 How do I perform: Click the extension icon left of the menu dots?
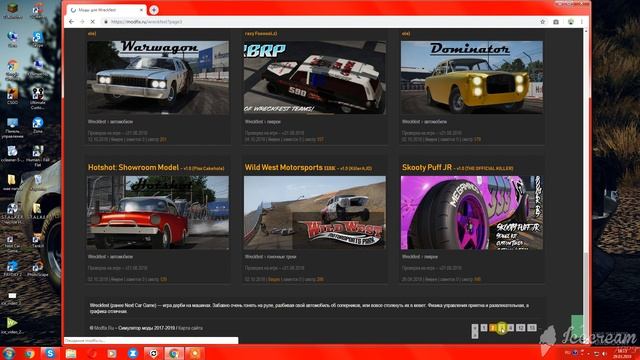(x=571, y=22)
